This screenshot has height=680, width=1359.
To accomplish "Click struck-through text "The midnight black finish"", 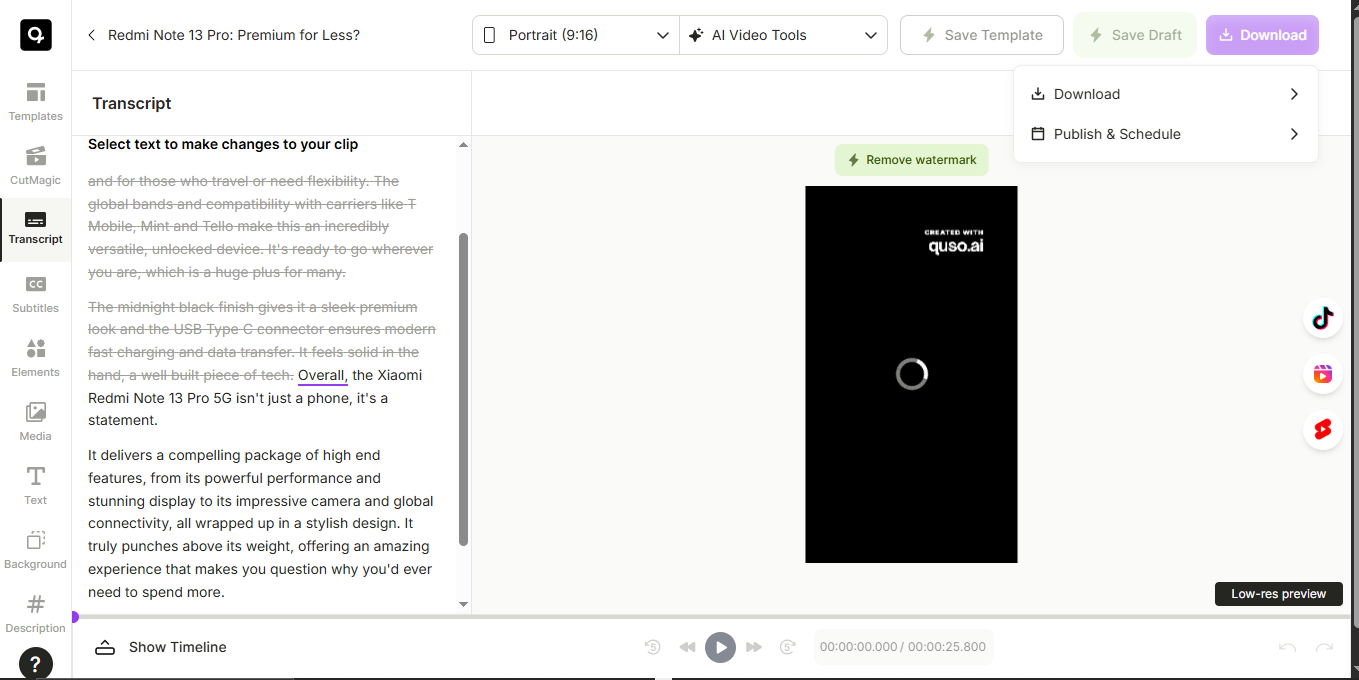I will [171, 307].
